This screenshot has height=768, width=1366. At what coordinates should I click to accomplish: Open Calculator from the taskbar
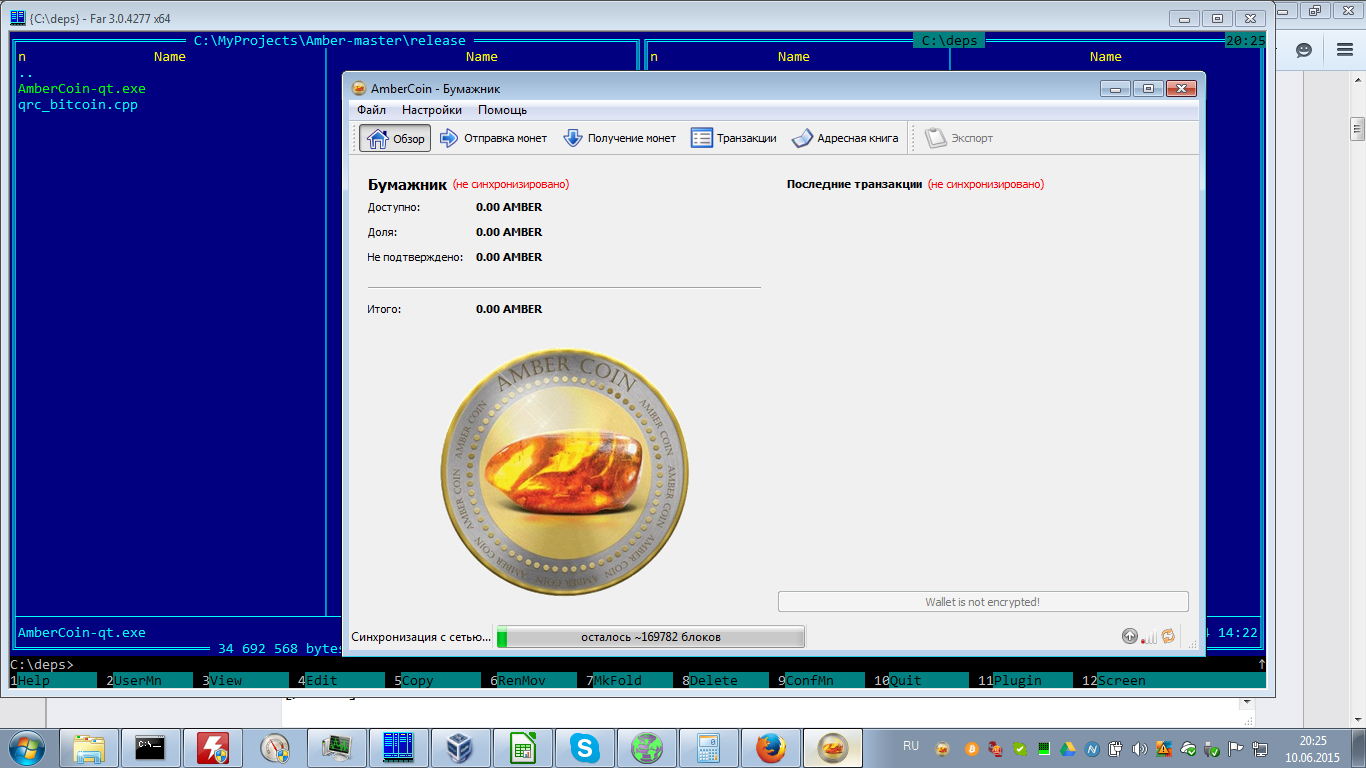(709, 747)
